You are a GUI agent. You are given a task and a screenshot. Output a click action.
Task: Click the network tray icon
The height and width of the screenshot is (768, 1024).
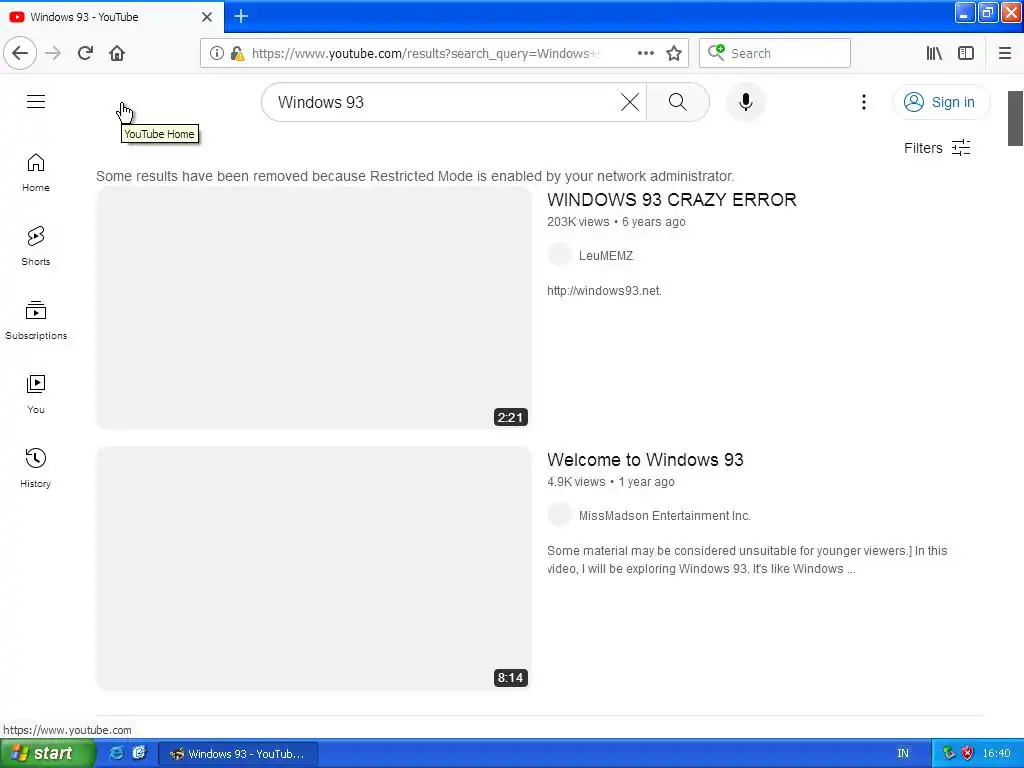coord(949,754)
